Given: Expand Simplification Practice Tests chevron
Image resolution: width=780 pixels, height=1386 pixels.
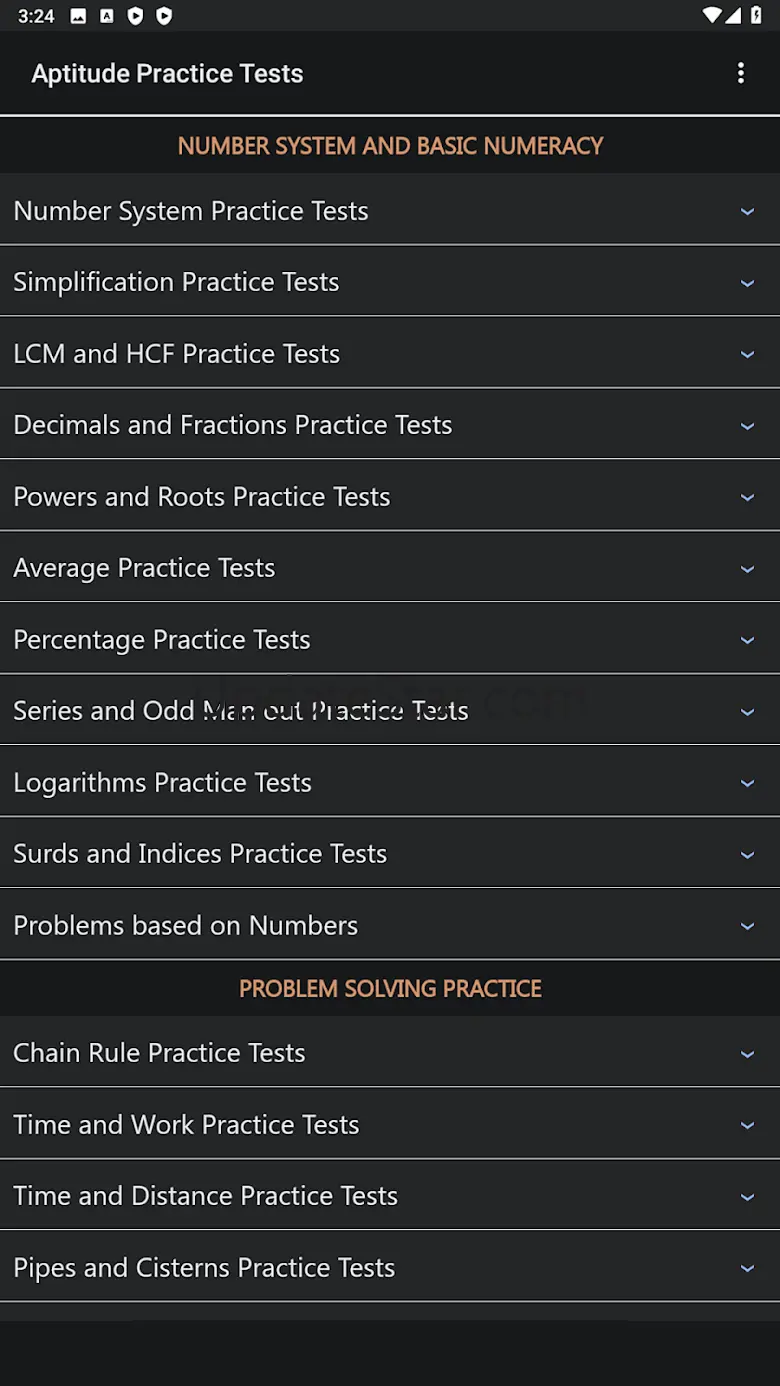Looking at the screenshot, I should (746, 283).
